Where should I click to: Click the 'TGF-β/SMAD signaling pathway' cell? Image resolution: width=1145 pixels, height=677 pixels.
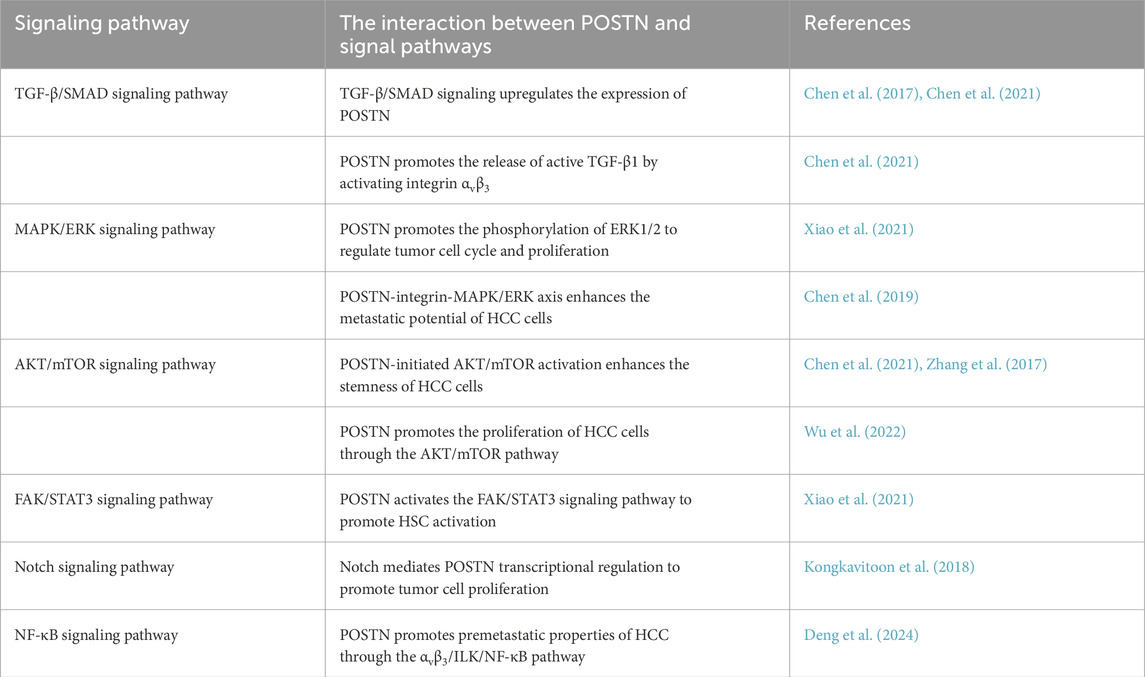tap(122, 94)
